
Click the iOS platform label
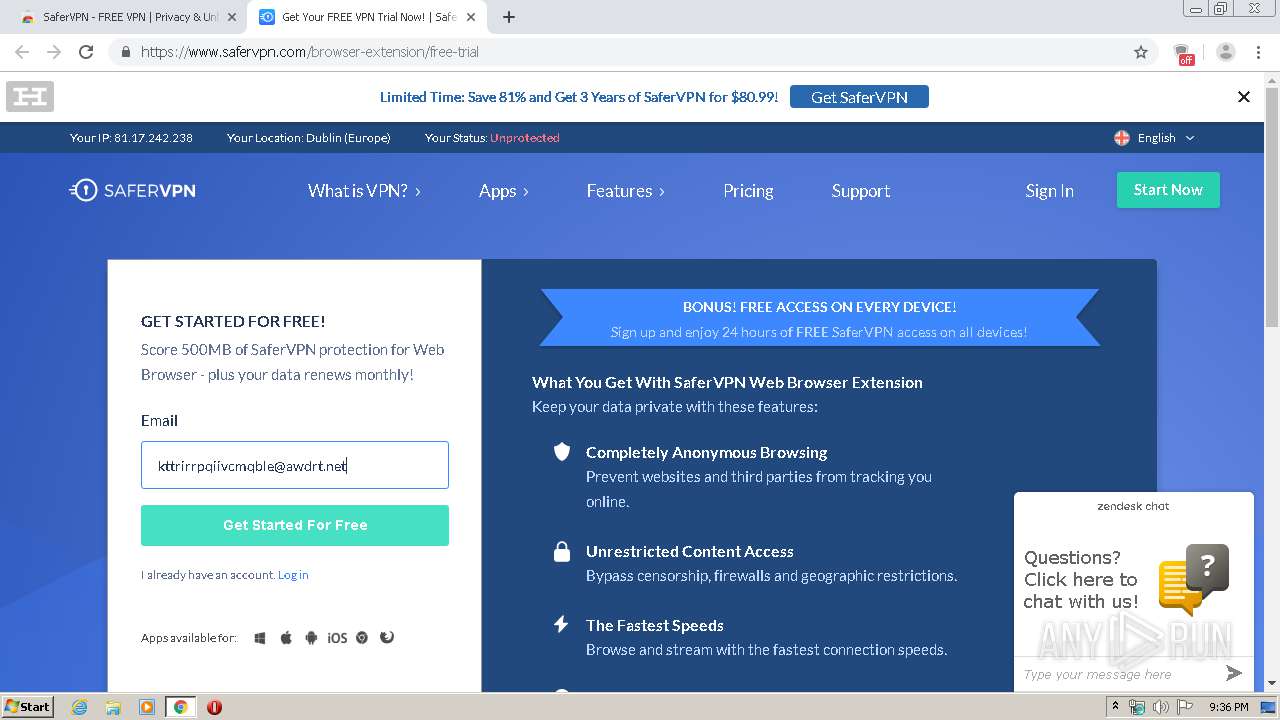[x=337, y=638]
